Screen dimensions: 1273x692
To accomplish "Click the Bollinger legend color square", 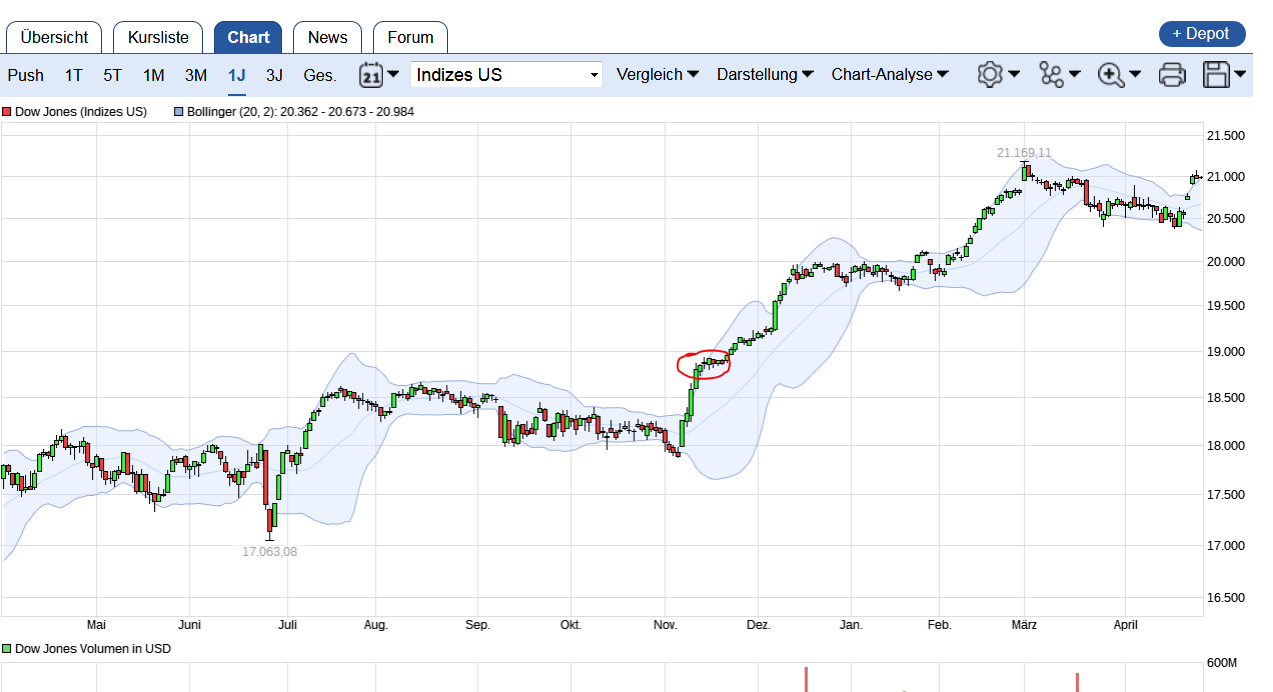I will click(x=179, y=112).
